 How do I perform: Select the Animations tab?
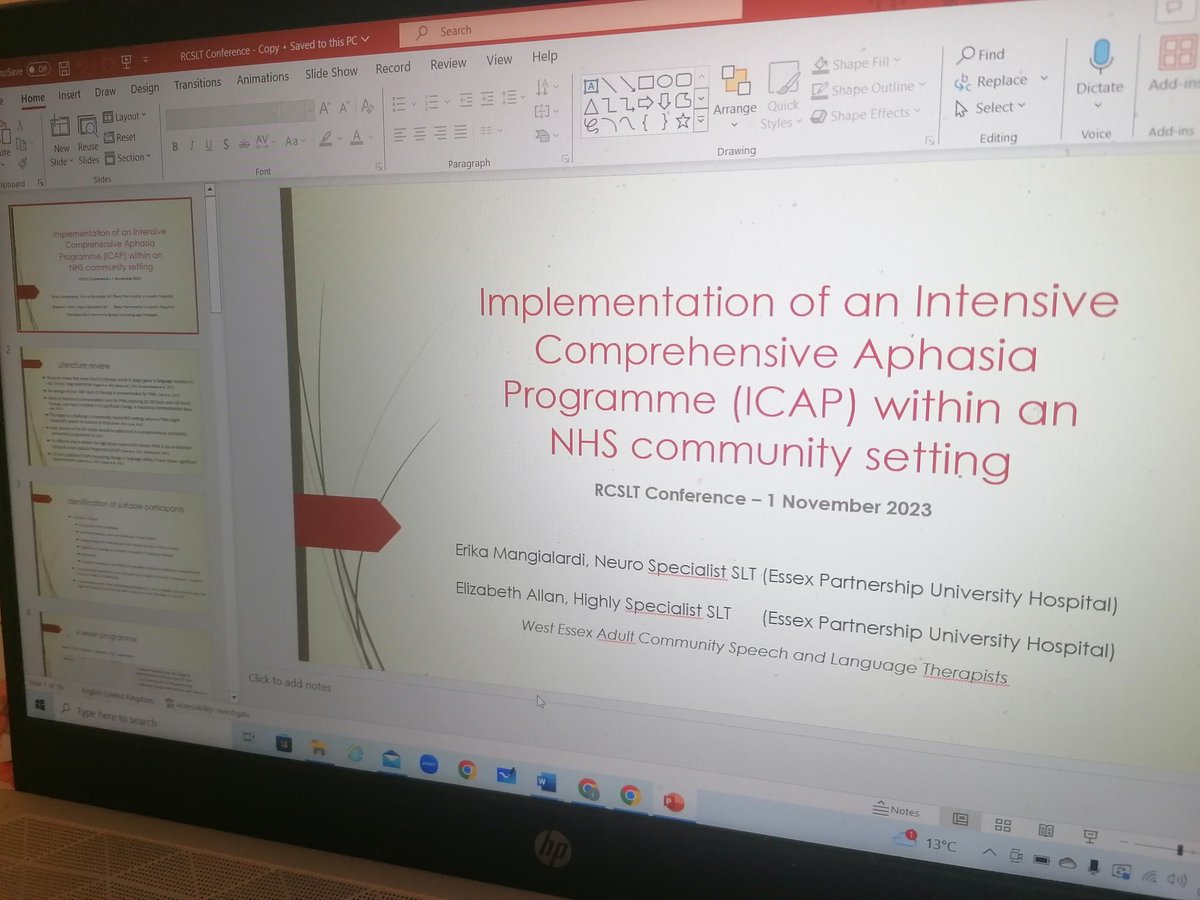coord(263,78)
